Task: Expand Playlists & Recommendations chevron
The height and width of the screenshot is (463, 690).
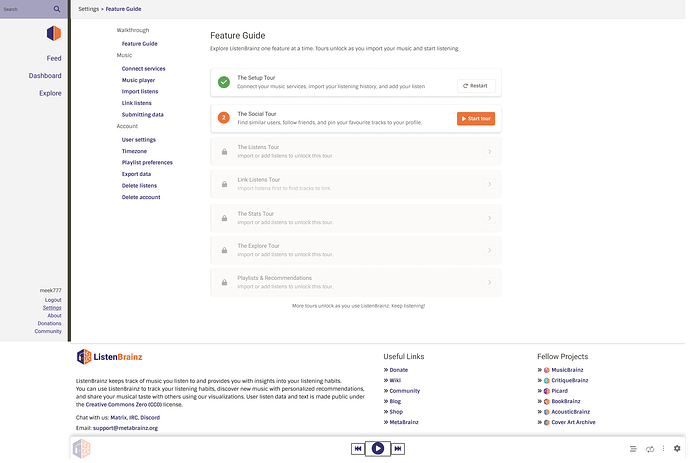Action: click(x=489, y=283)
